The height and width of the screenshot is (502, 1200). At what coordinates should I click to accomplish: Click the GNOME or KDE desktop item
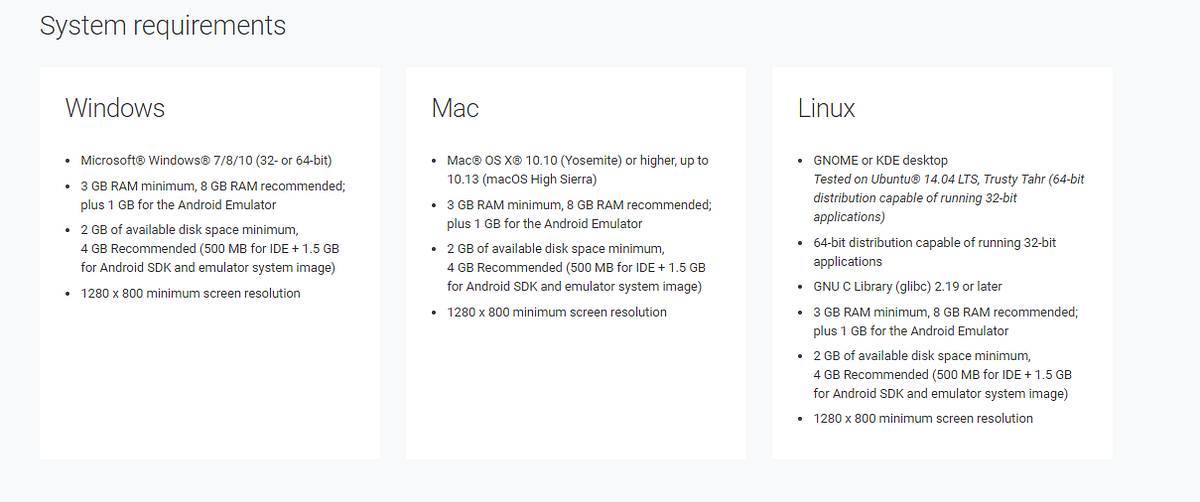pos(880,161)
